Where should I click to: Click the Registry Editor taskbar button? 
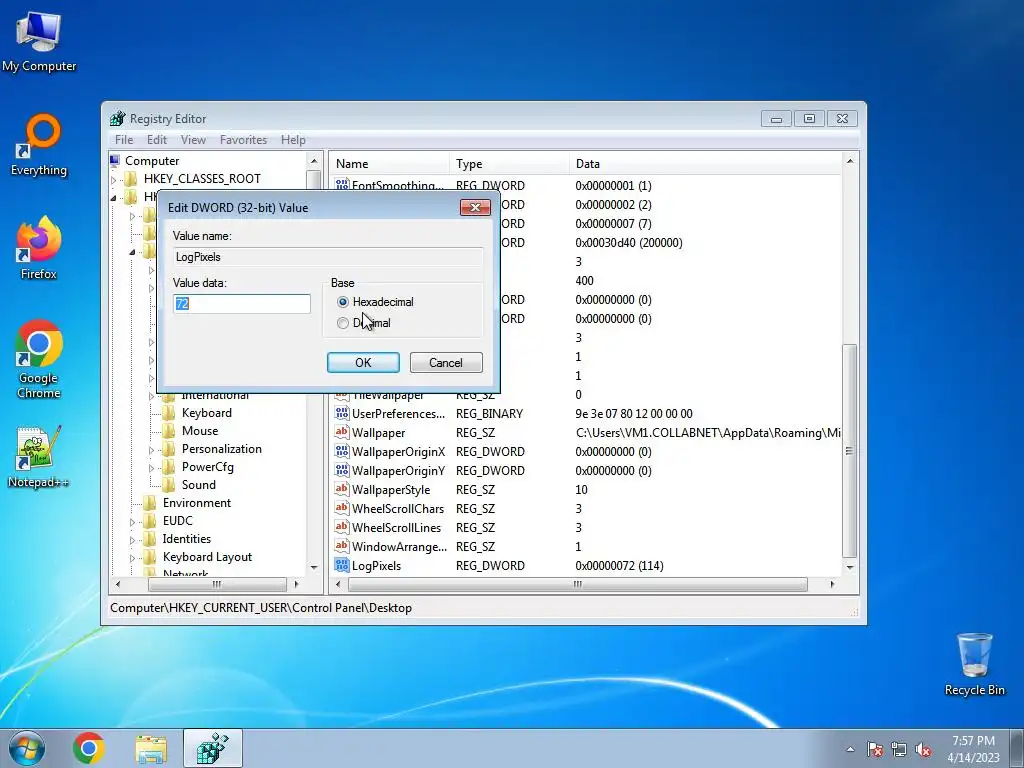pyautogui.click(x=213, y=748)
